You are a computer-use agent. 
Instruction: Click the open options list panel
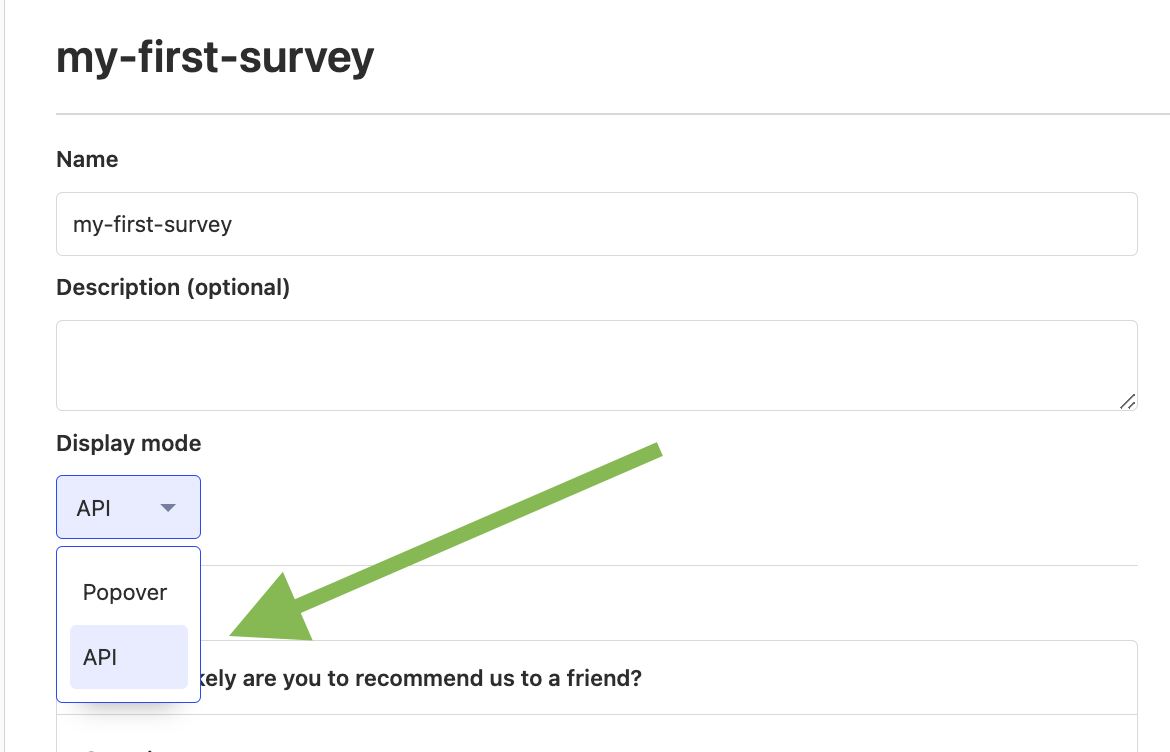(x=128, y=624)
